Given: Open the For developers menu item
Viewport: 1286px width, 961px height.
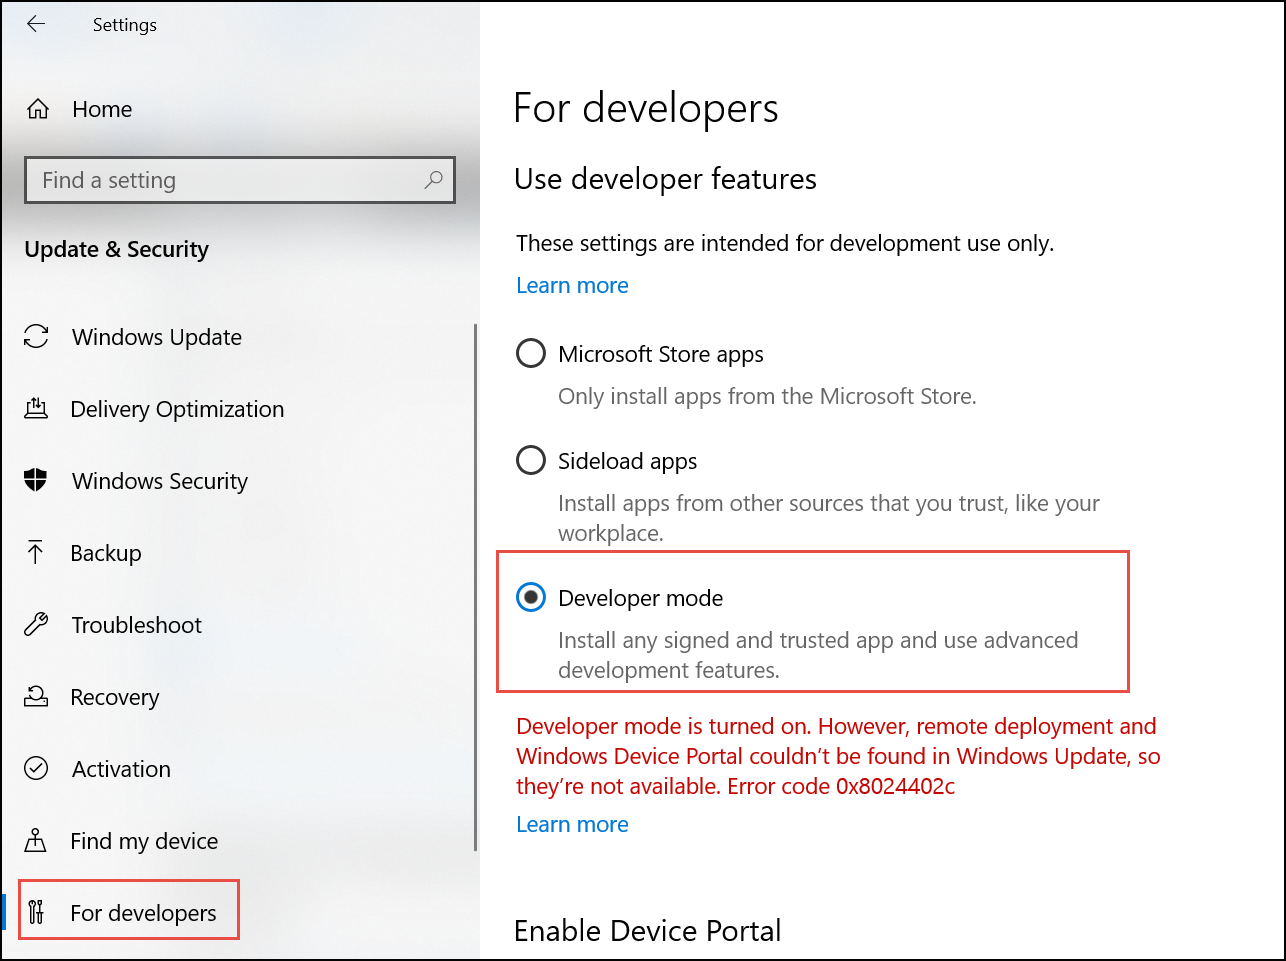Looking at the screenshot, I should coord(143,913).
